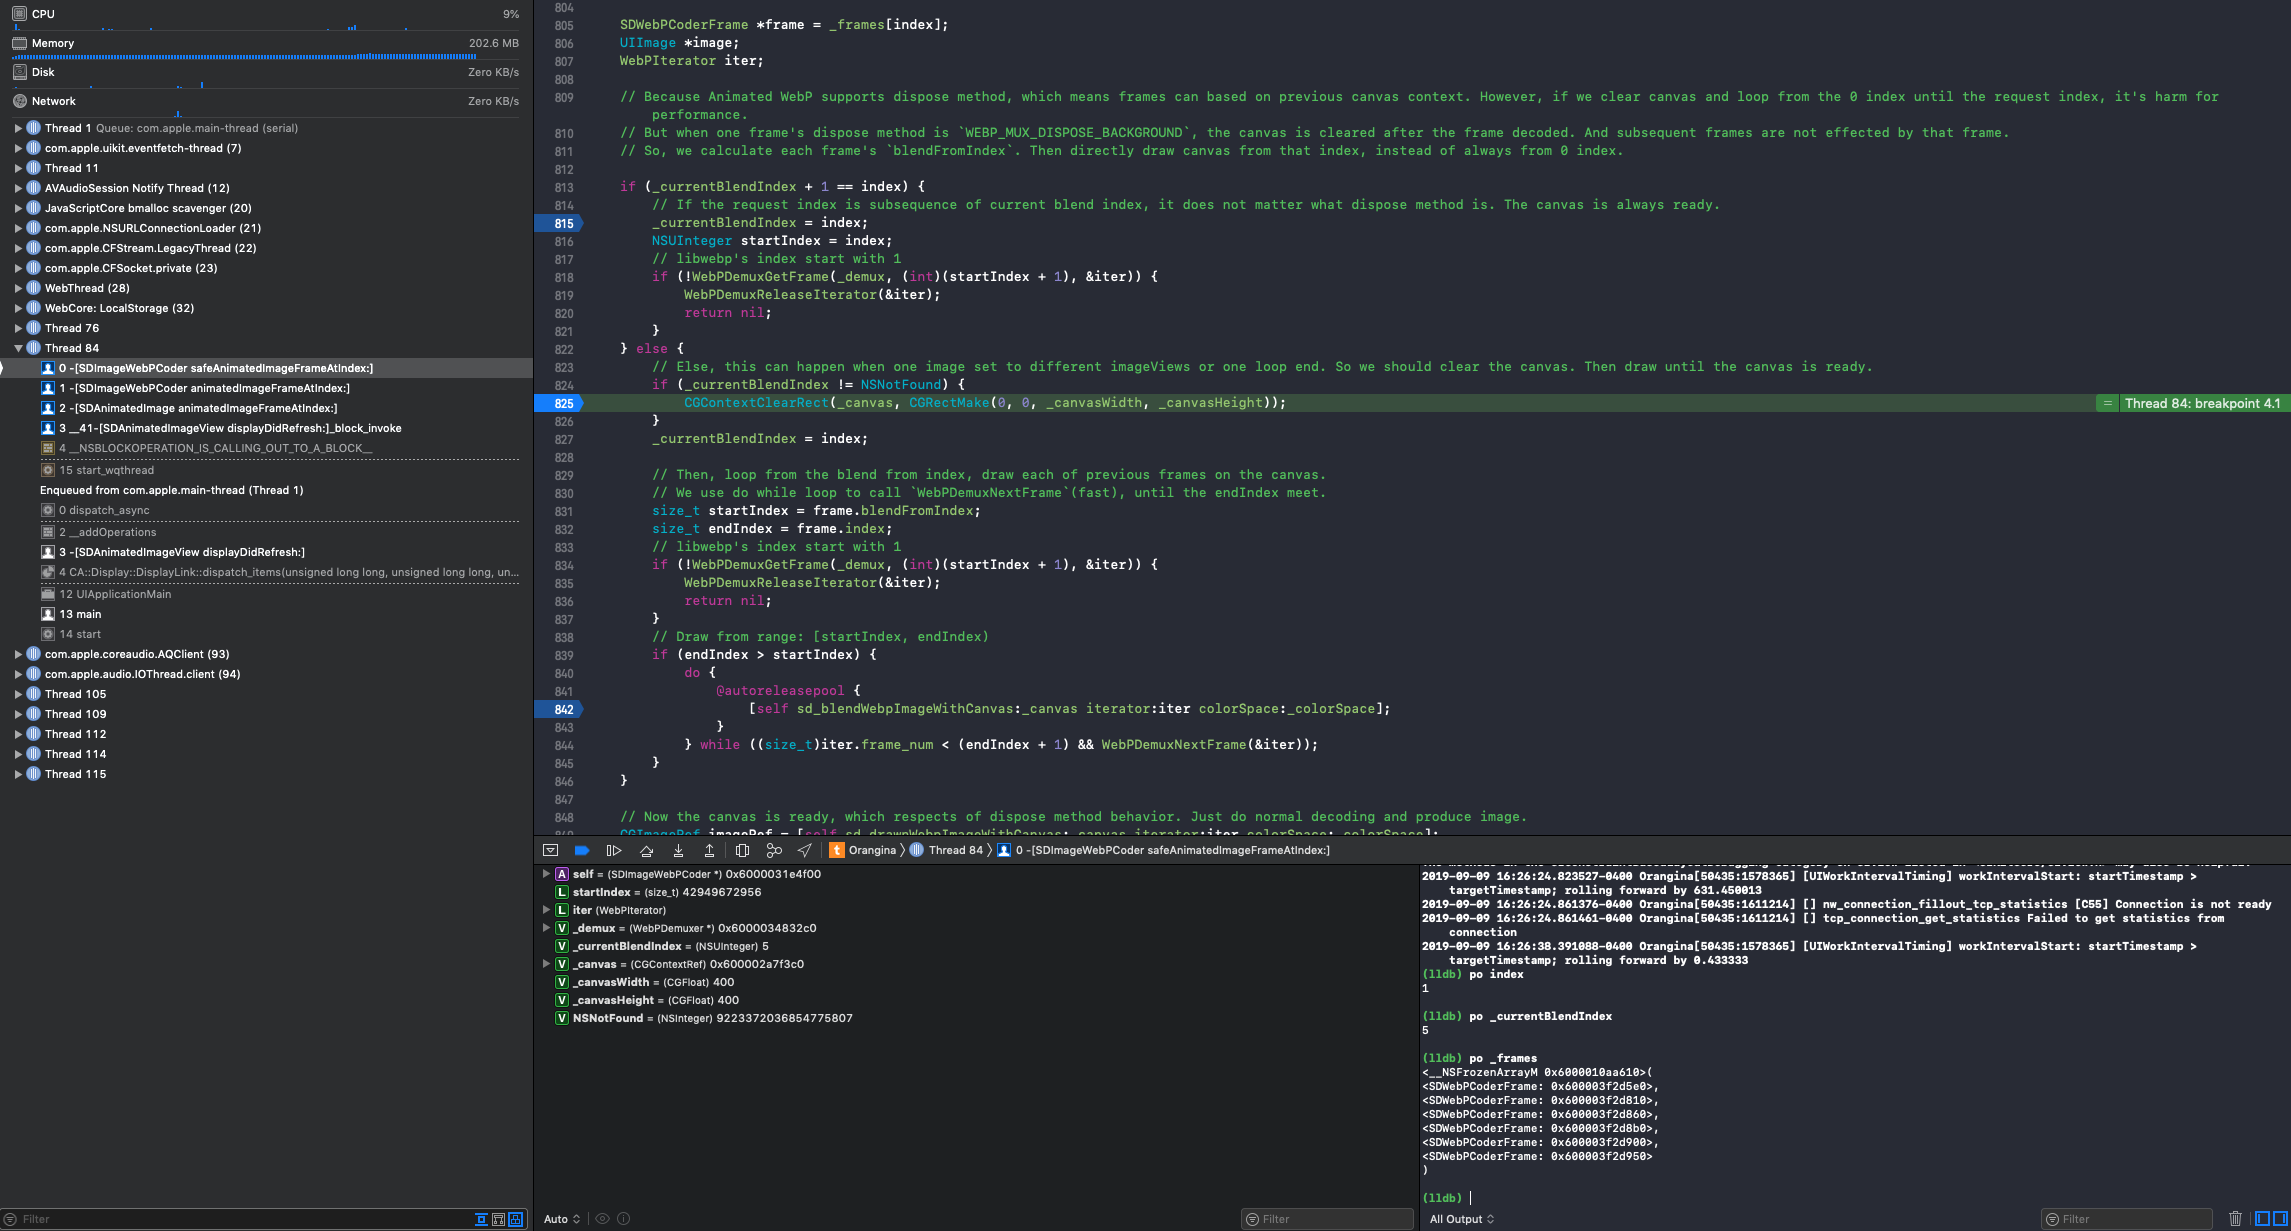
Task: Disable the breakpoint on line 825
Action: point(561,402)
